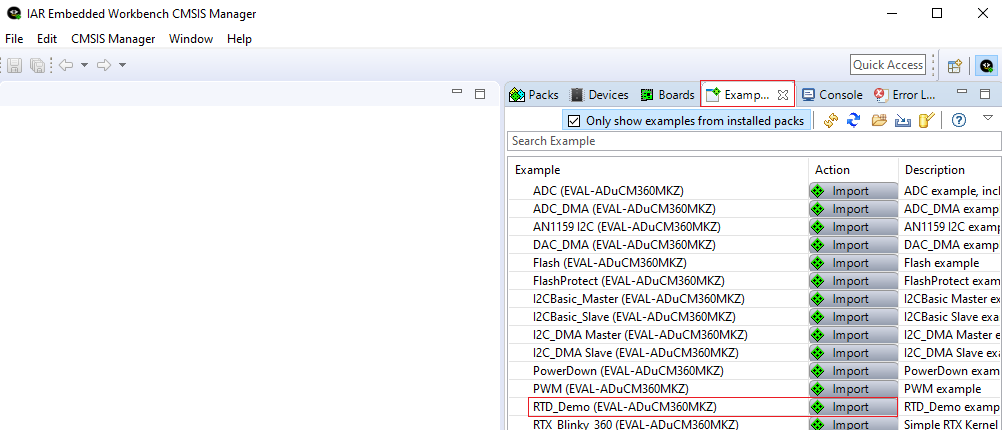The height and width of the screenshot is (430, 1002).
Task: Import the ADC_DMA example
Action: pyautogui.click(x=853, y=209)
